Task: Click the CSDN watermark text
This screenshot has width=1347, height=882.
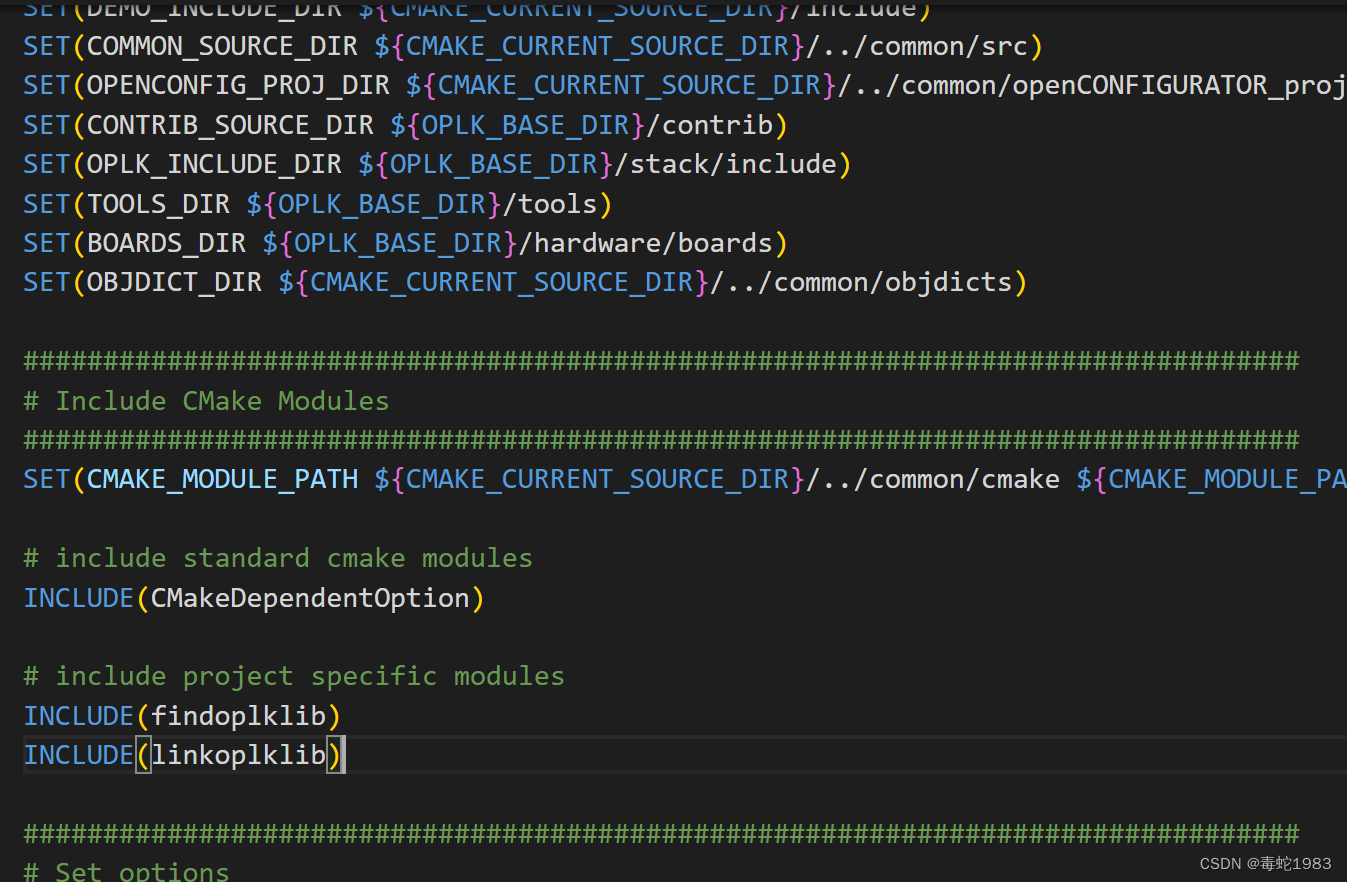Action: pyautogui.click(x=1265, y=864)
